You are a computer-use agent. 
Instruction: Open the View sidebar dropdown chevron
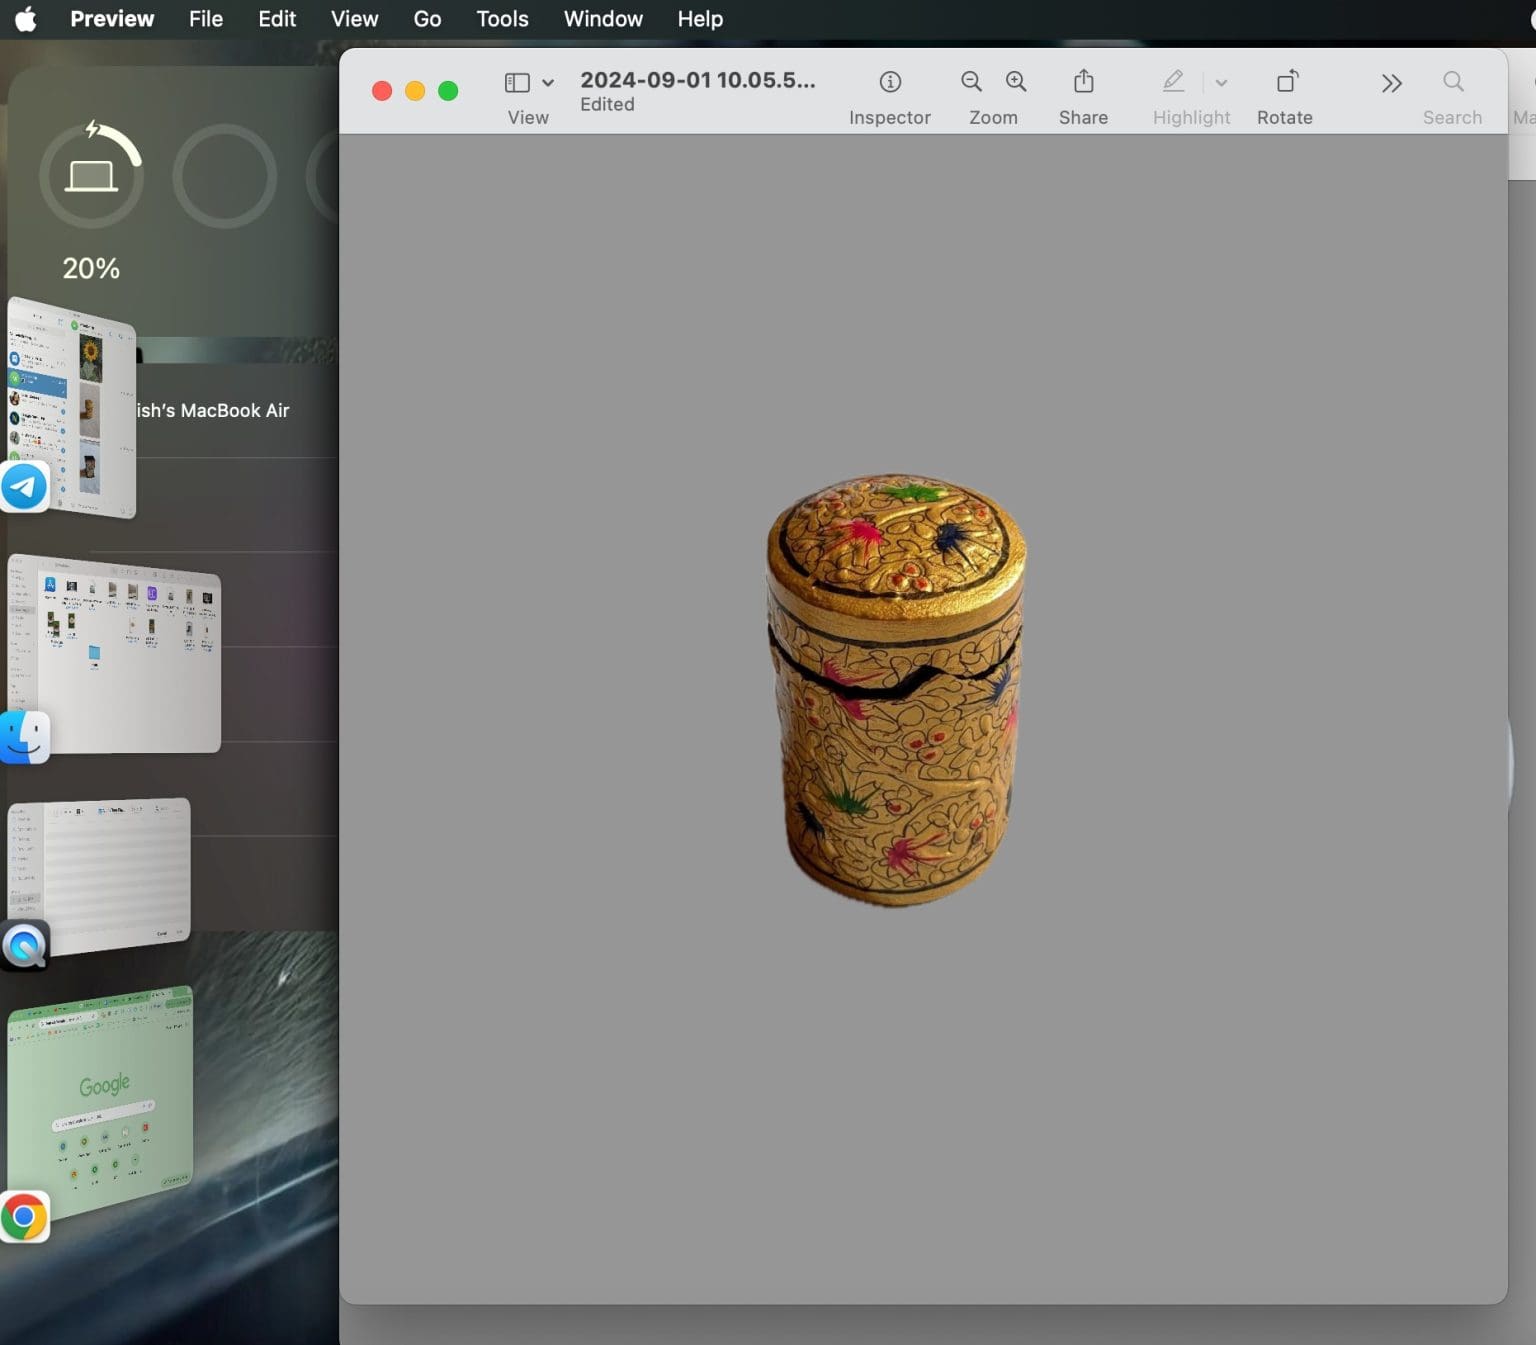click(x=547, y=83)
